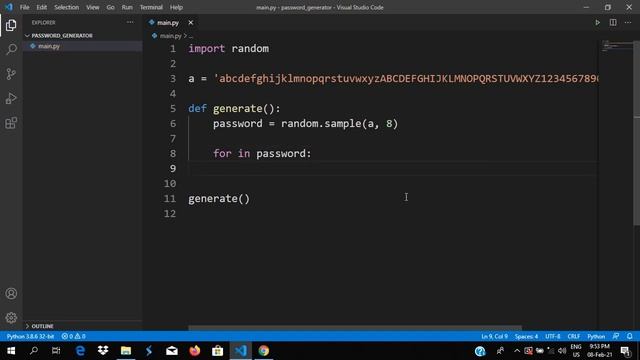Open the Extensions view
Screen dimensions: 640x360
pos(11,123)
